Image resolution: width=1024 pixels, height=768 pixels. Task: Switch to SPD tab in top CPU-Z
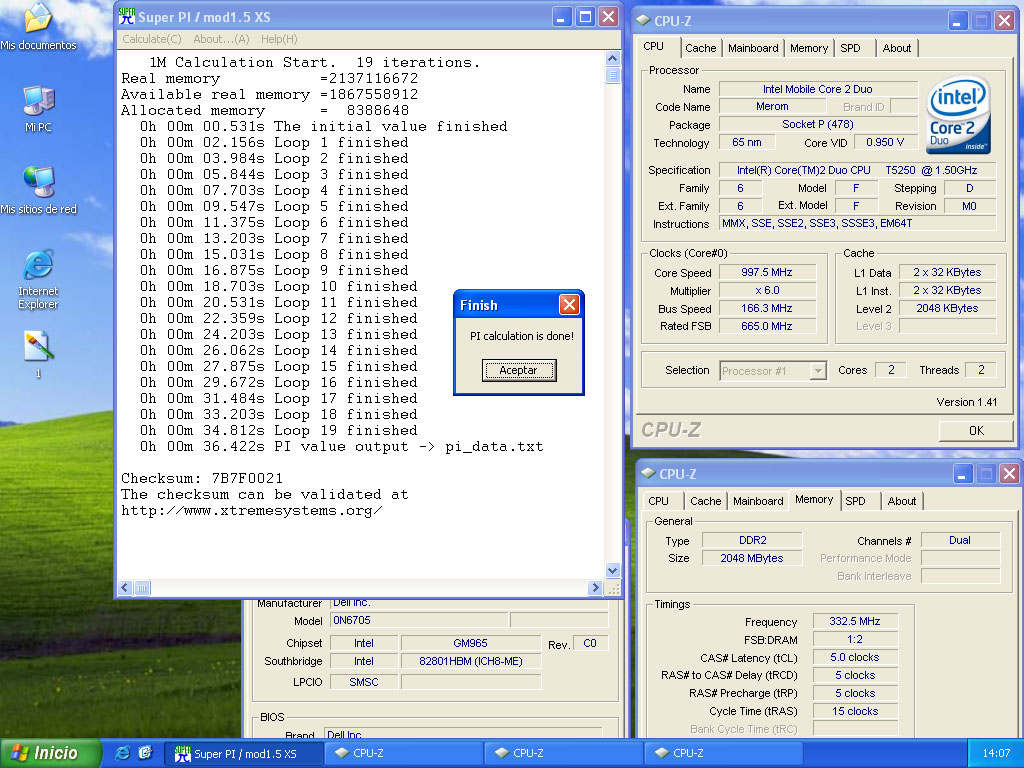click(x=850, y=48)
